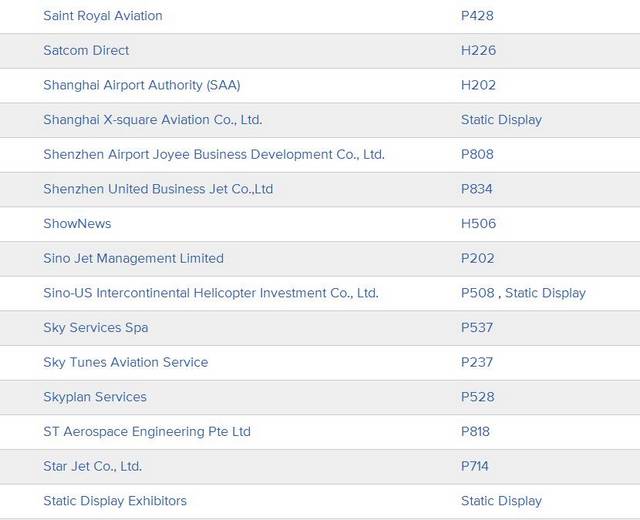This screenshot has width=640, height=520.
Task: Click the Skyplan Services name
Action: pyautogui.click(x=94, y=397)
